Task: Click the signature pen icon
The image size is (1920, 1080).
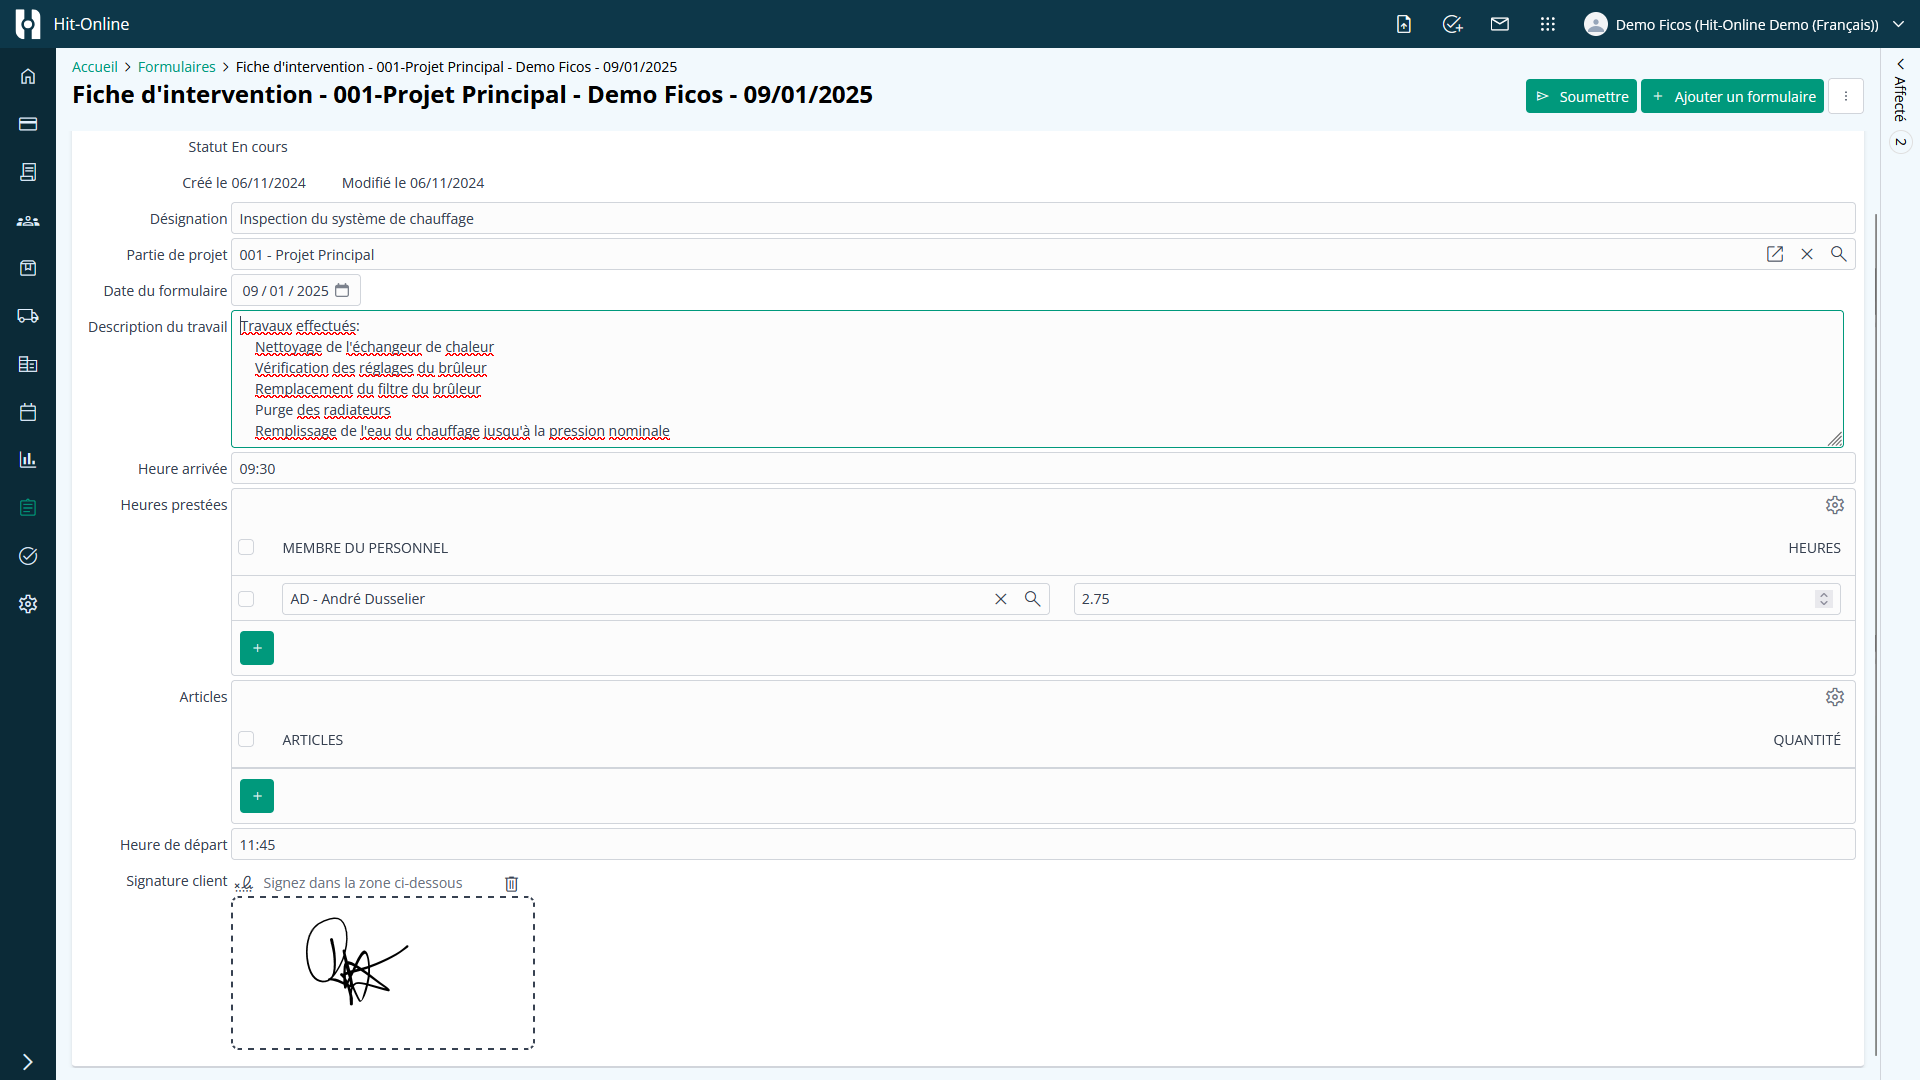Action: [x=244, y=883]
